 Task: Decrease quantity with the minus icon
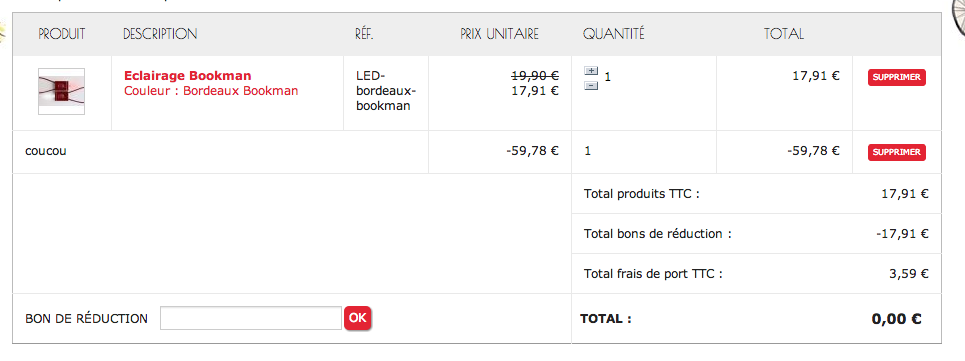(591, 85)
